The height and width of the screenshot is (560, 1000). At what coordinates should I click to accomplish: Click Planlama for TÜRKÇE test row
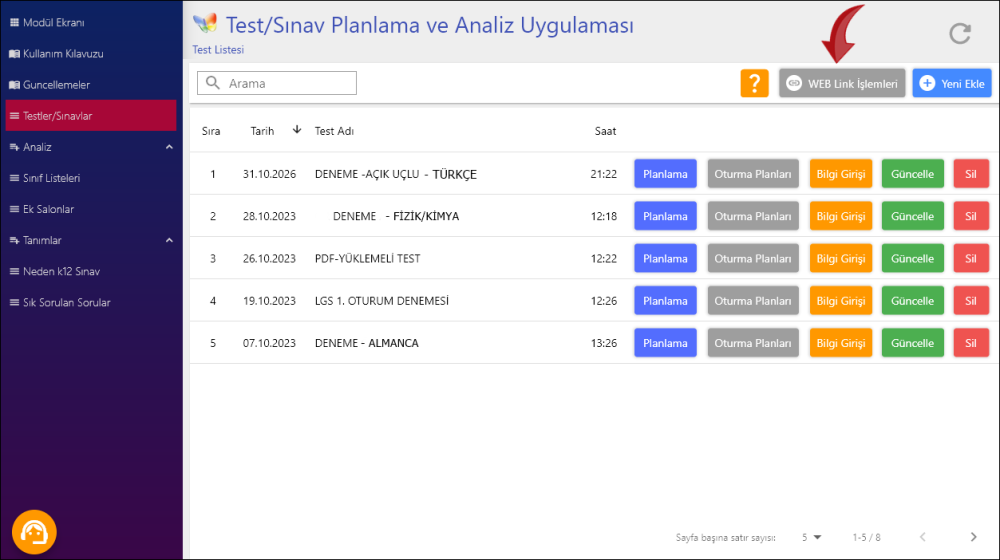click(665, 174)
